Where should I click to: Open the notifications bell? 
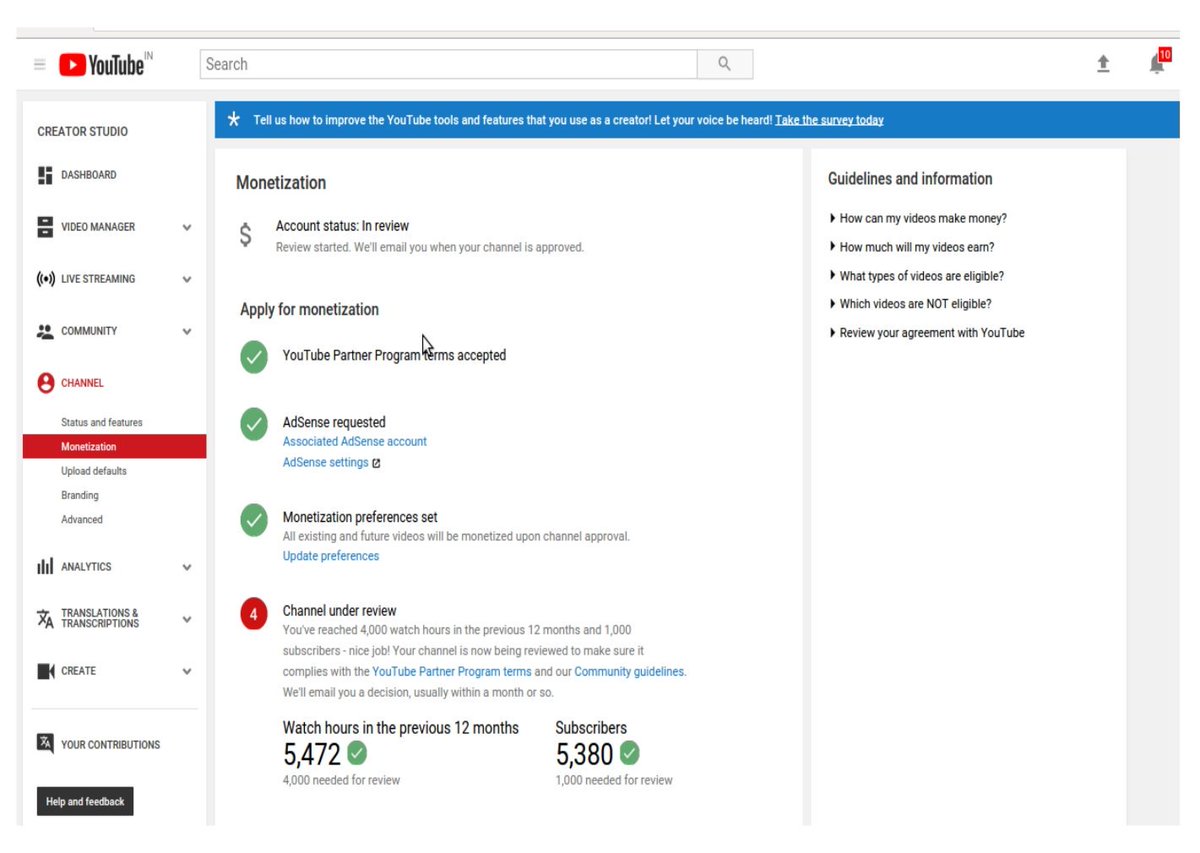pos(1157,63)
